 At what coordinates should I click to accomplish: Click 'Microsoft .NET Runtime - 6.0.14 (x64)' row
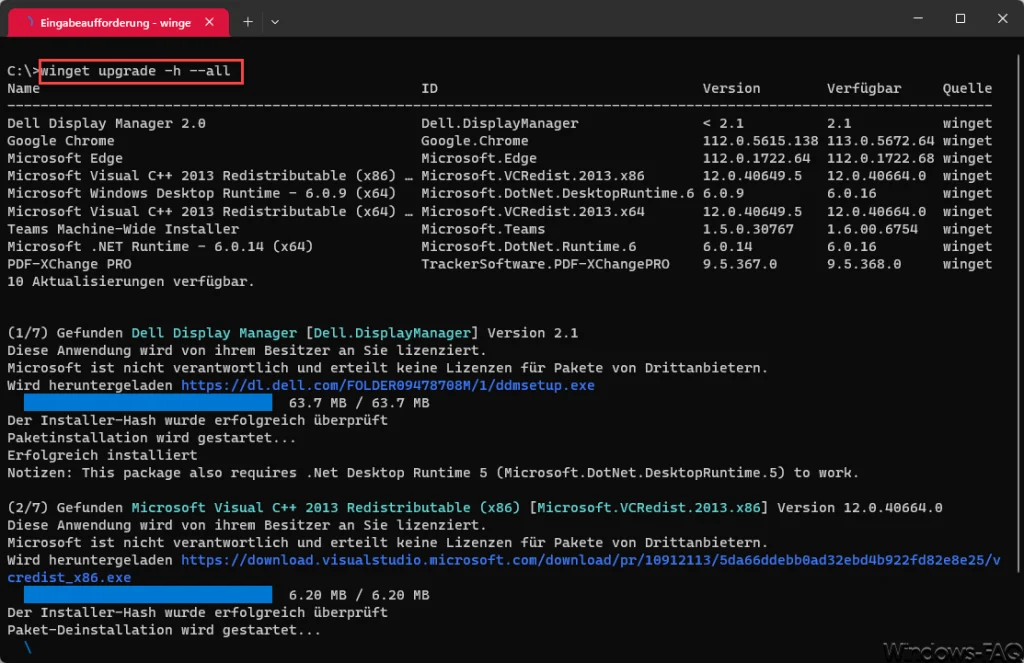click(160, 247)
